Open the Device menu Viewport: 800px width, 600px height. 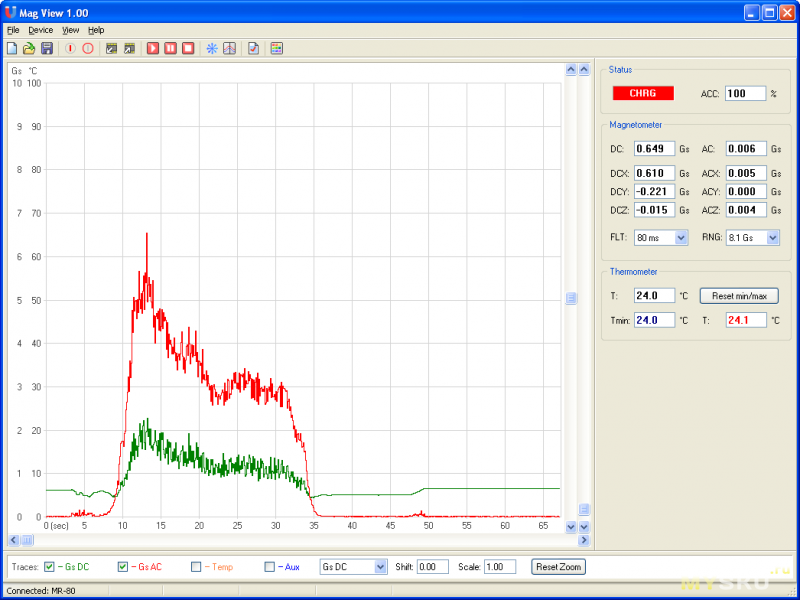40,30
